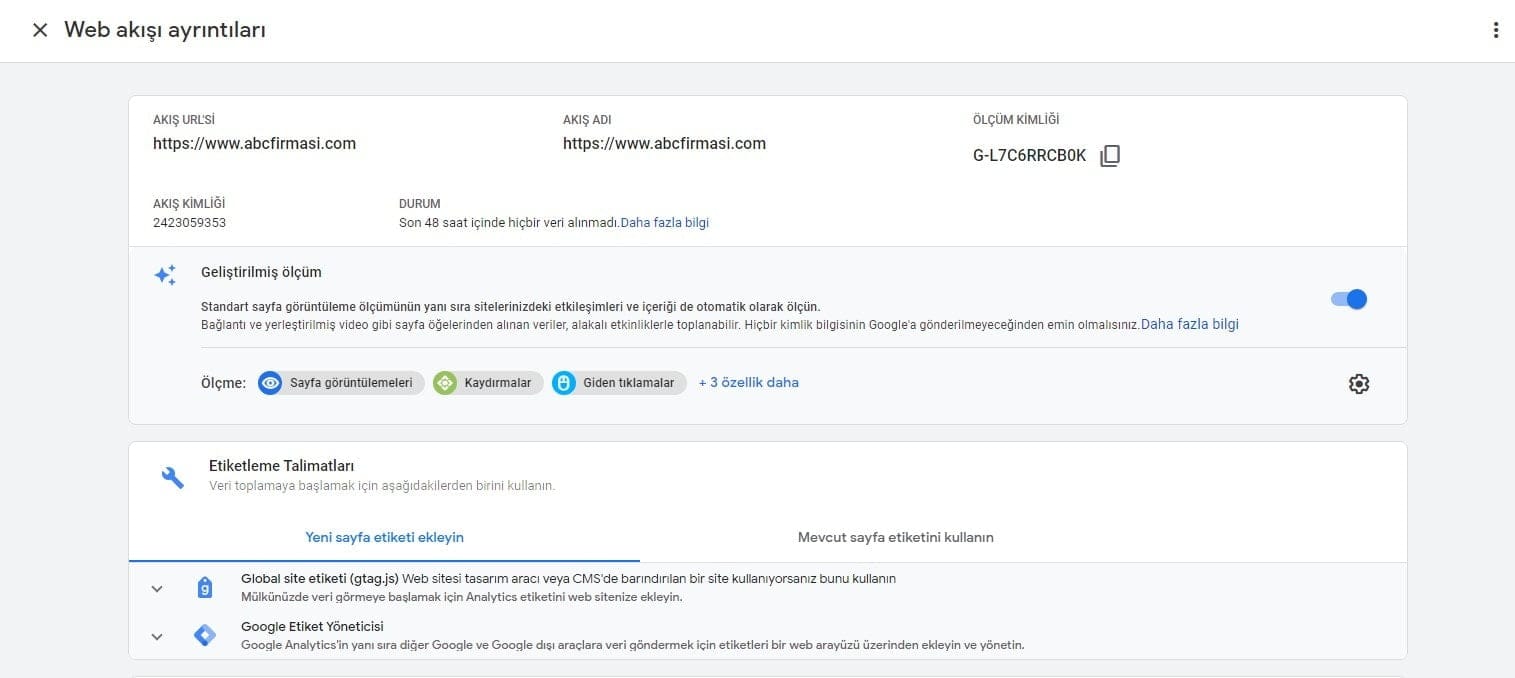1515x678 pixels.
Task: Copy the measurement ID G-L7C6RRCB0K
Action: coord(1110,156)
